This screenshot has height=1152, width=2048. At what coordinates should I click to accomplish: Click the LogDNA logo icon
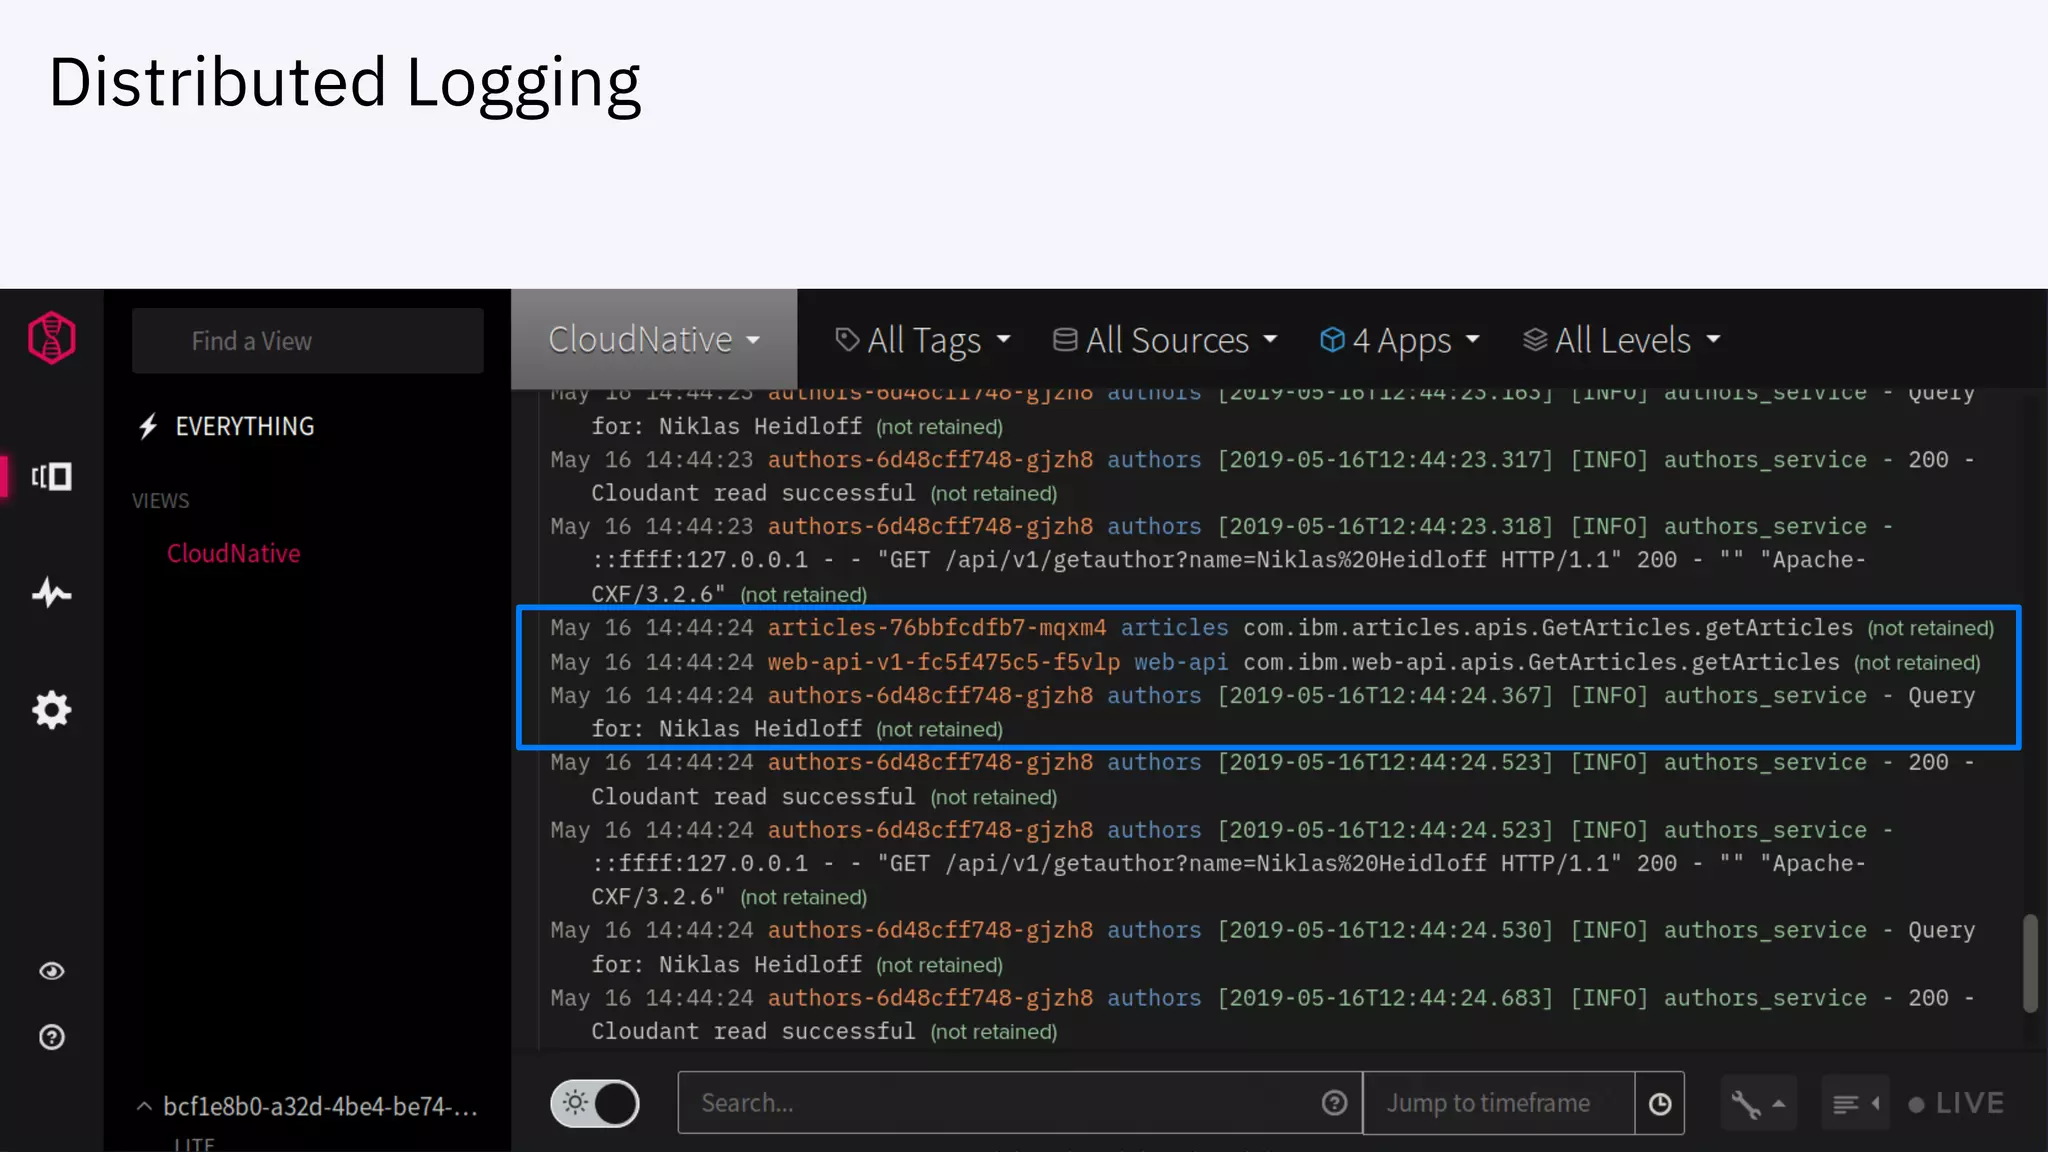coord(51,338)
